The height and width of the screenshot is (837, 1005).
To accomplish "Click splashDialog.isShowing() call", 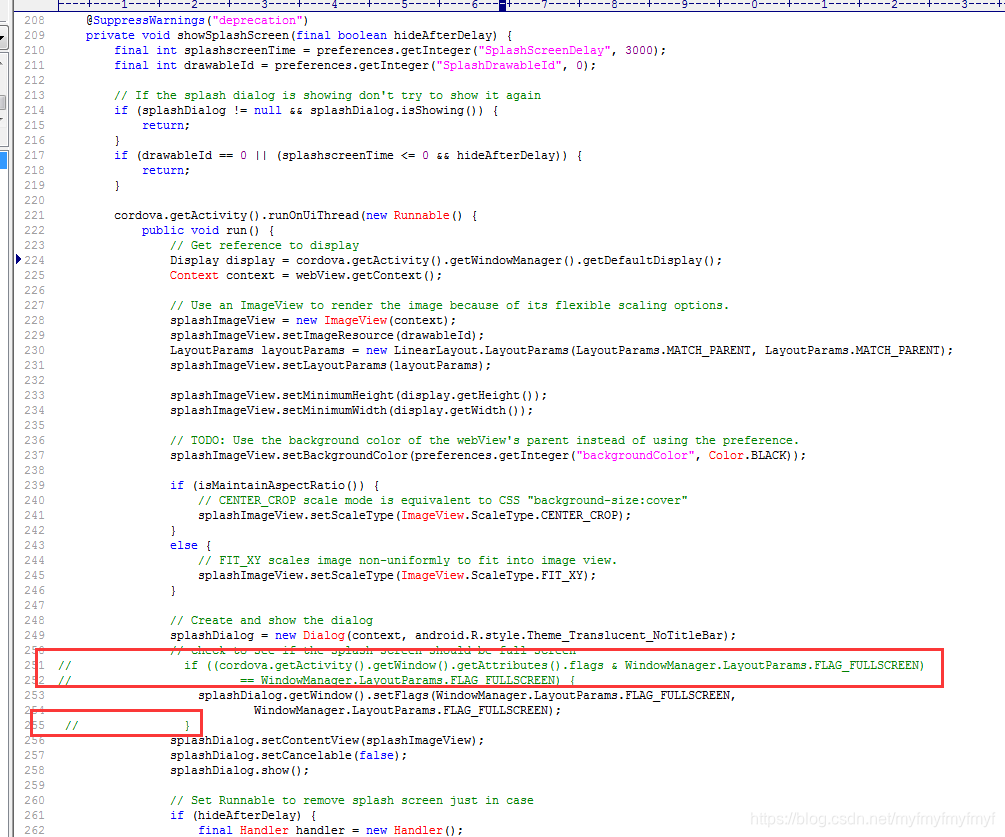I will pyautogui.click(x=397, y=110).
